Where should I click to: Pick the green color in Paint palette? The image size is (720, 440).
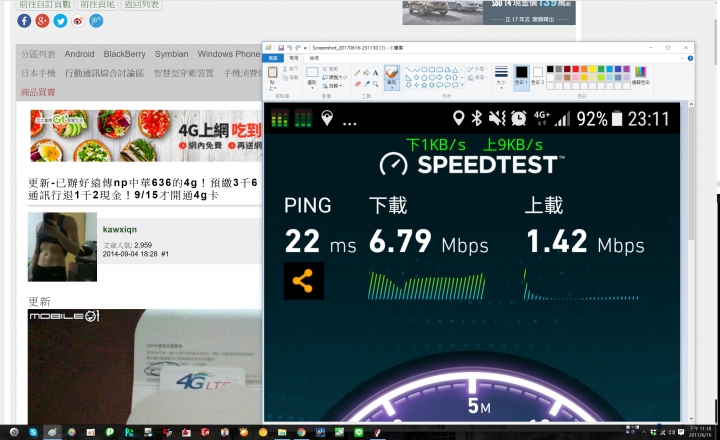pyautogui.click(x=602, y=69)
